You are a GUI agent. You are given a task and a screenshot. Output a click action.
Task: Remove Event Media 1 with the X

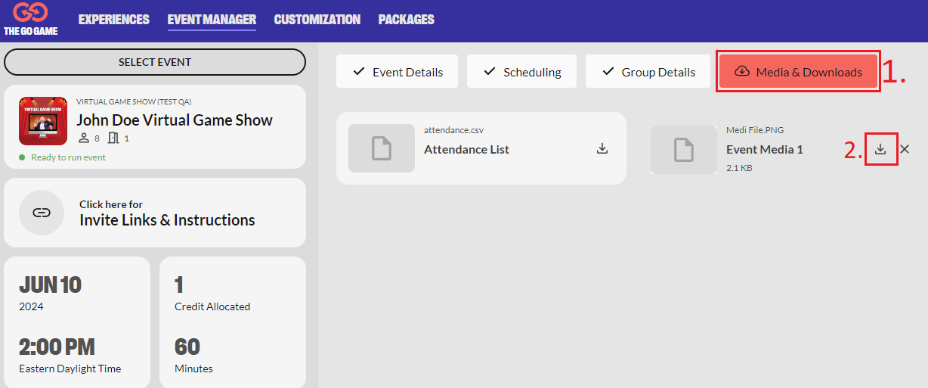(904, 149)
